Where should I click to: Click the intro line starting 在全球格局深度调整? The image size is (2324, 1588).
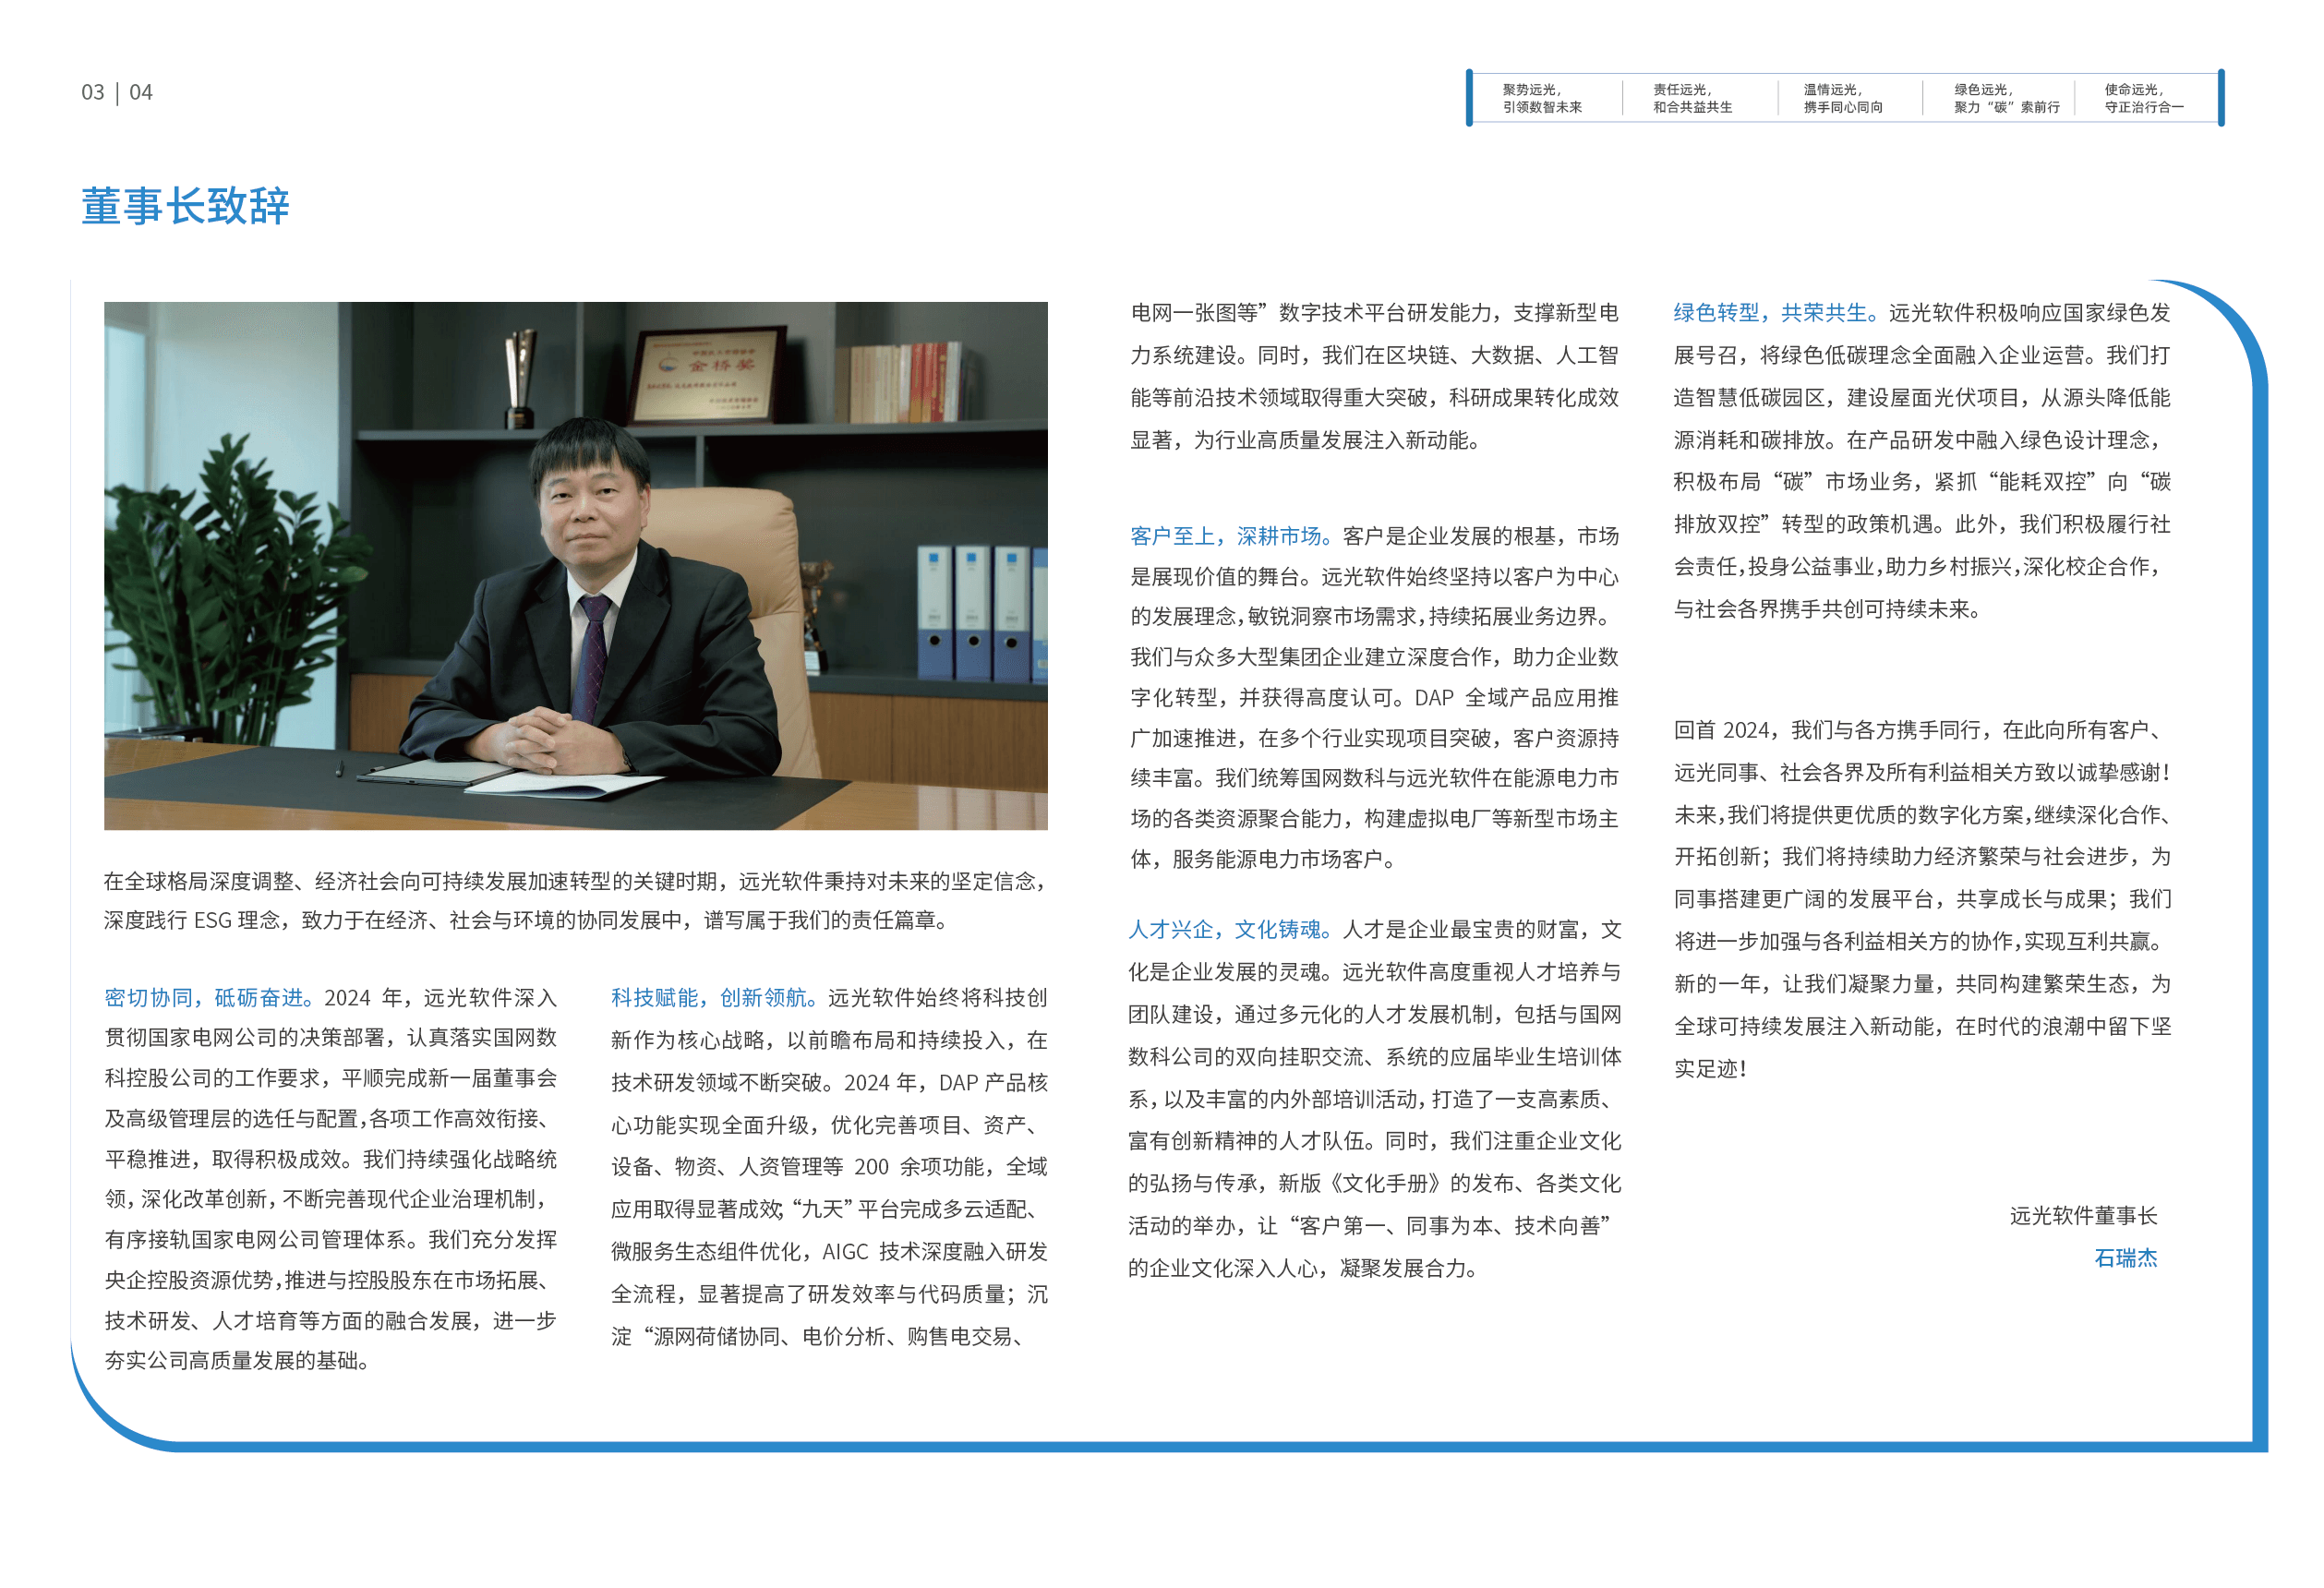(575, 881)
